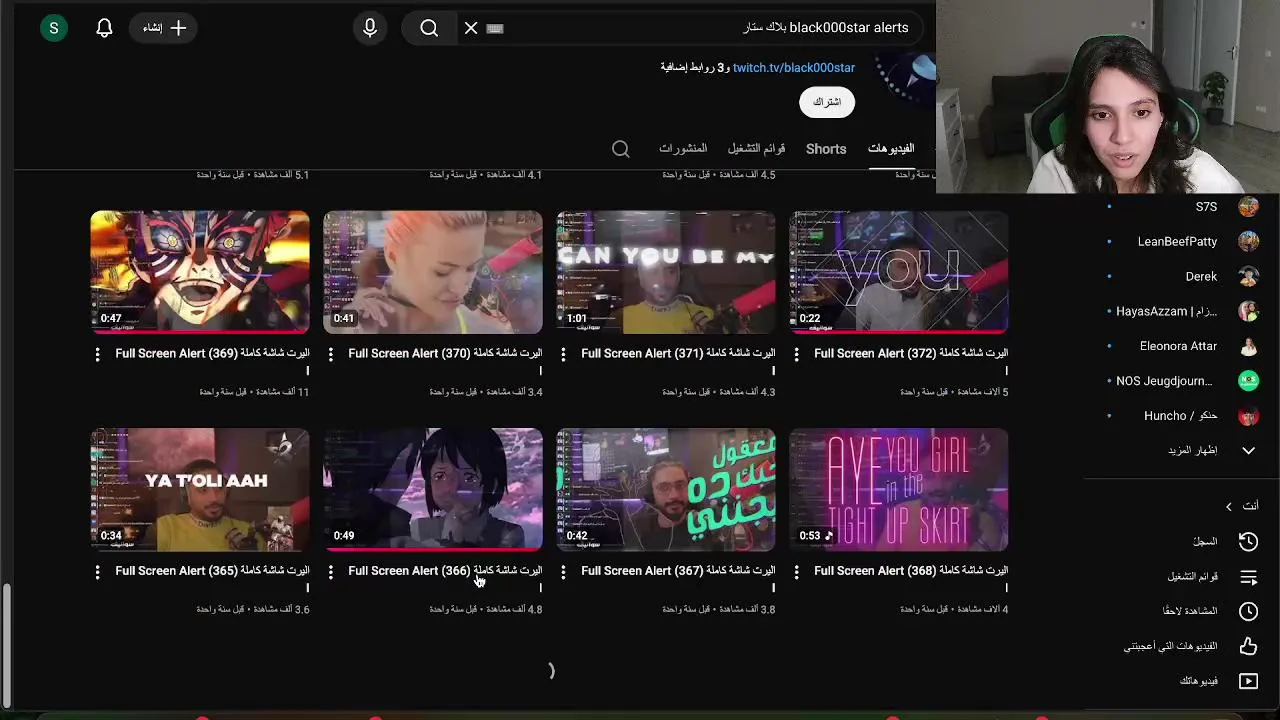The image size is (1280, 720).
Task: Open the S7S subscription channel
Action: click(1180, 207)
